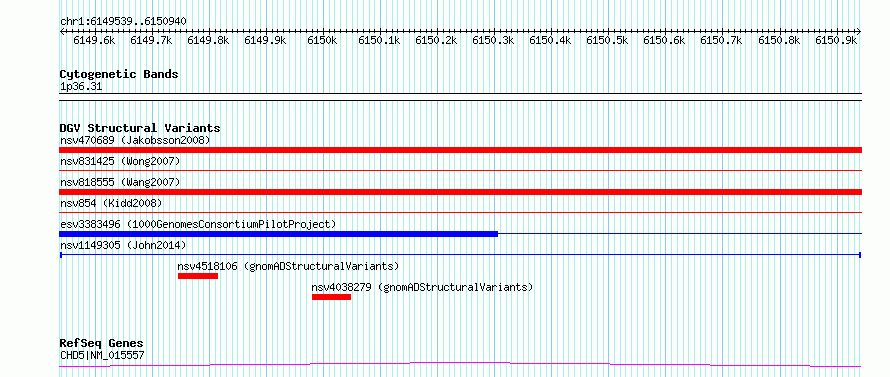This screenshot has width=890, height=377.
Task: Click the 6150.3k ruler tick label
Action: 493,40
